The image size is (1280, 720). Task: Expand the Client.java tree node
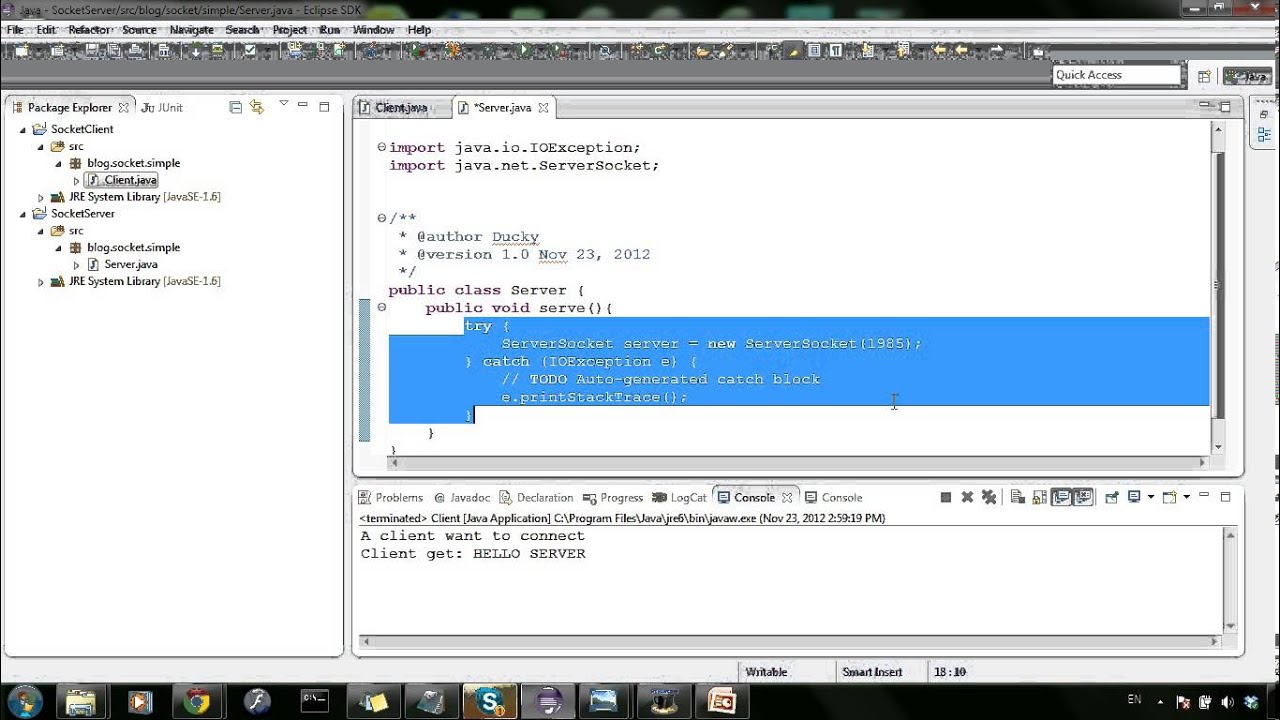(x=76, y=181)
